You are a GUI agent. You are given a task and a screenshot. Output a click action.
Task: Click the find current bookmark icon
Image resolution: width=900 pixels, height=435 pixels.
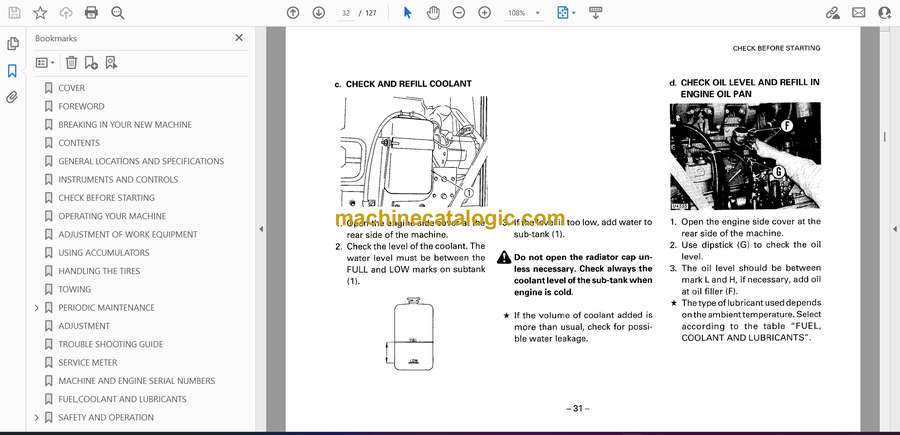[x=111, y=63]
